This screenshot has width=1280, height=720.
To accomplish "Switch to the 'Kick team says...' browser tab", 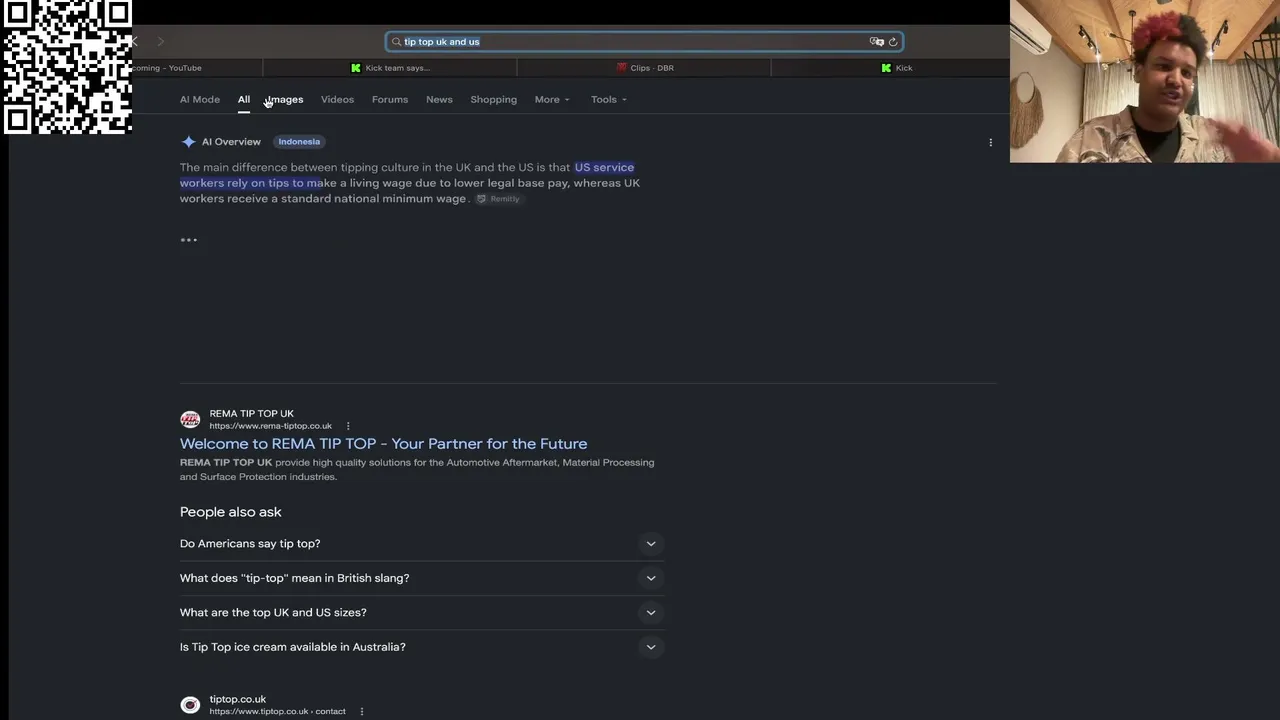I will tap(390, 68).
